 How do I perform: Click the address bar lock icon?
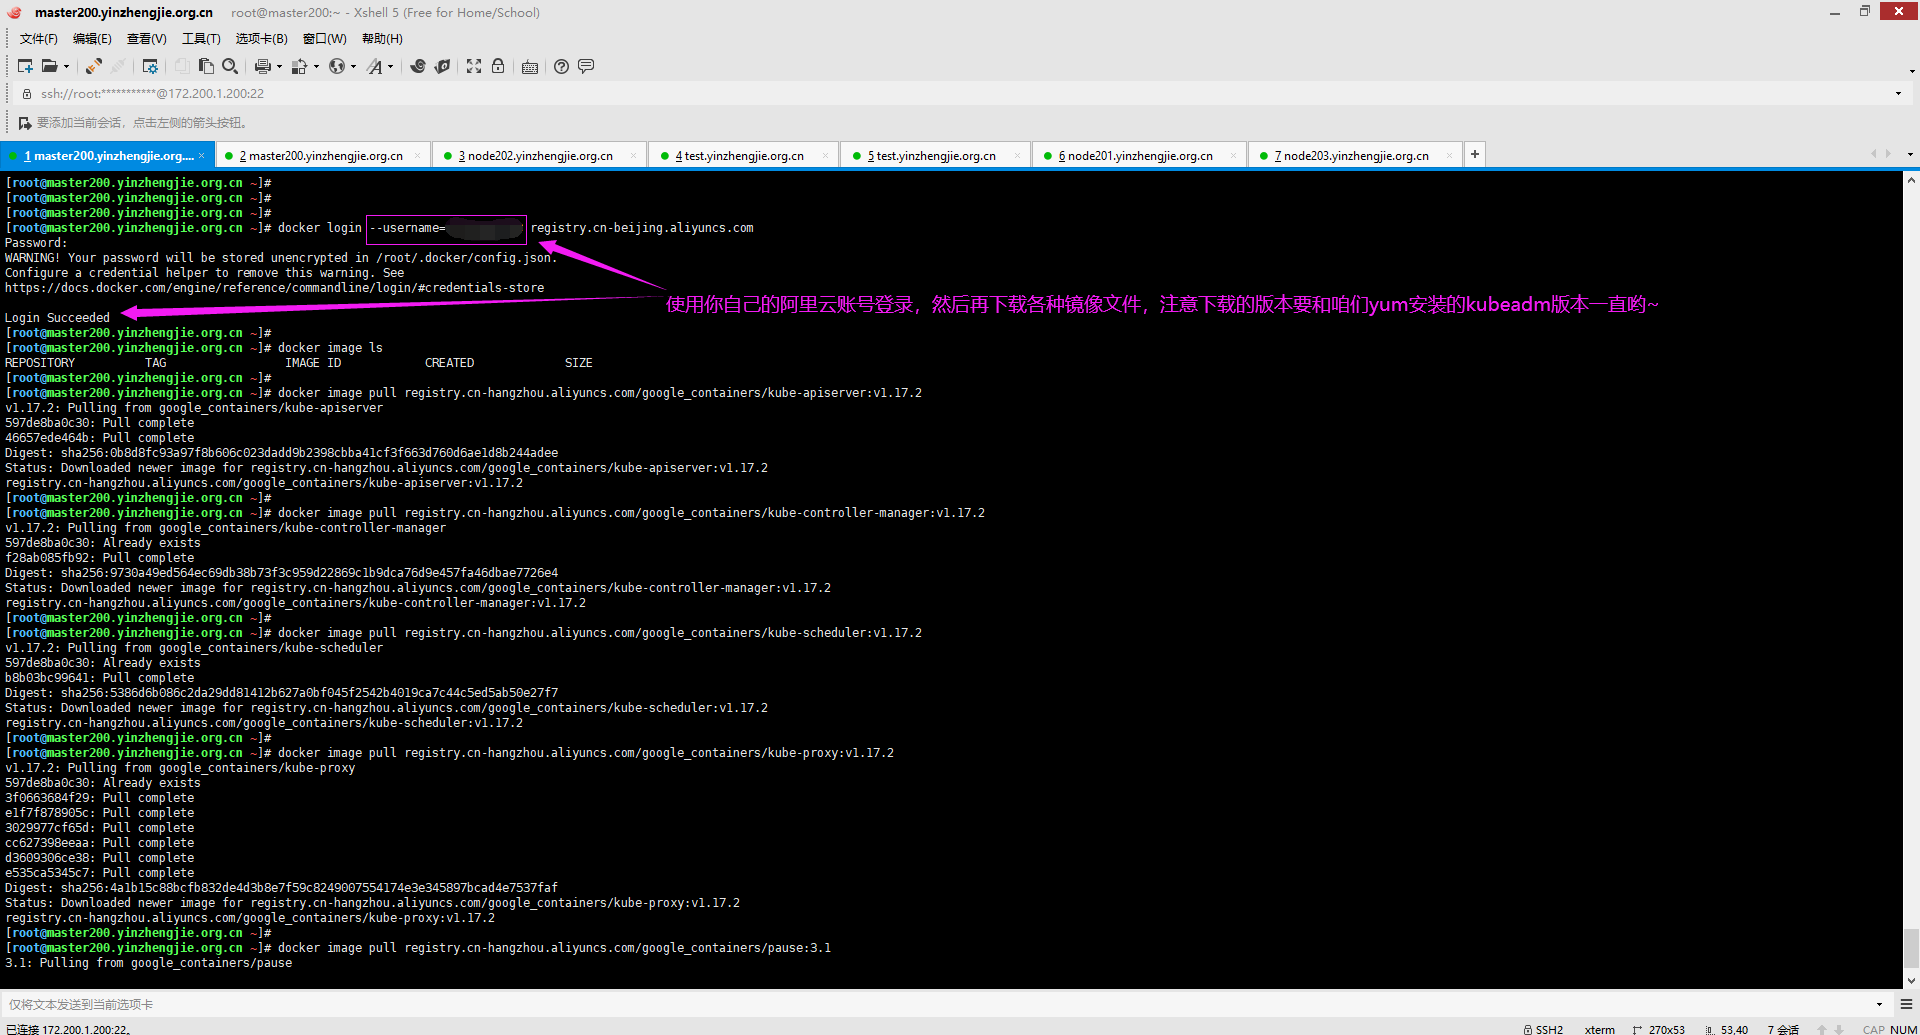(27, 94)
